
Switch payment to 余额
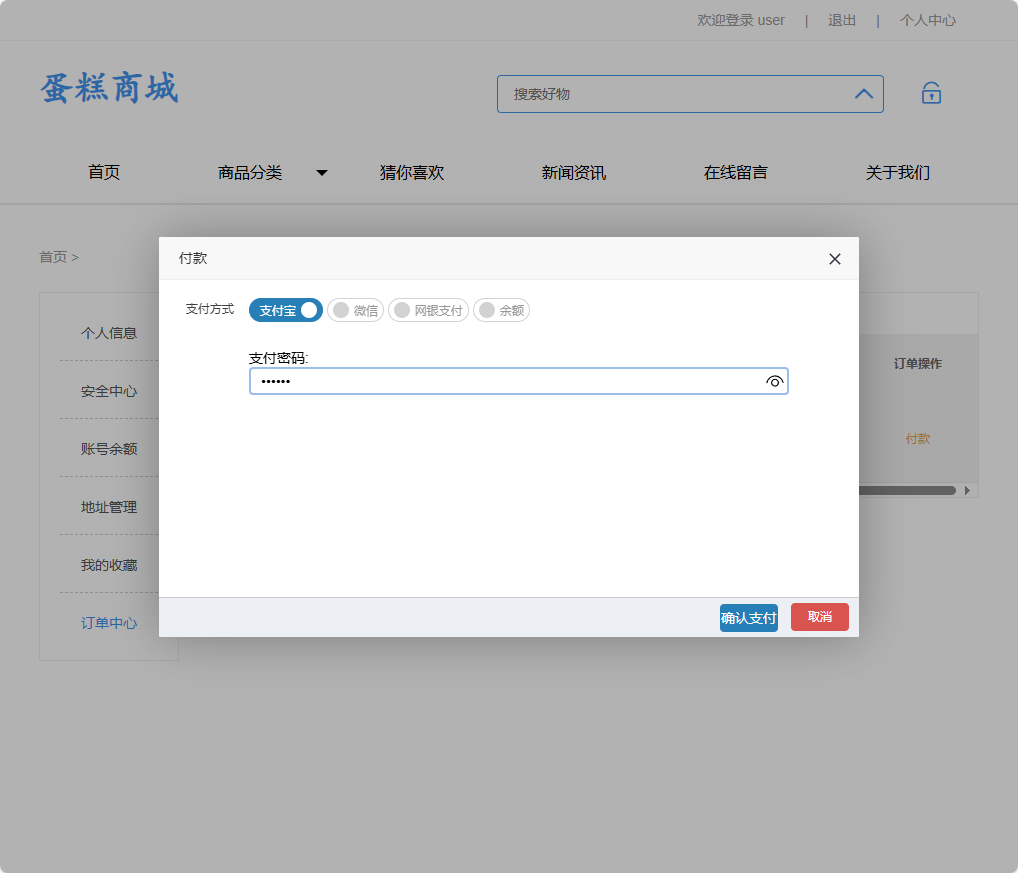(501, 310)
